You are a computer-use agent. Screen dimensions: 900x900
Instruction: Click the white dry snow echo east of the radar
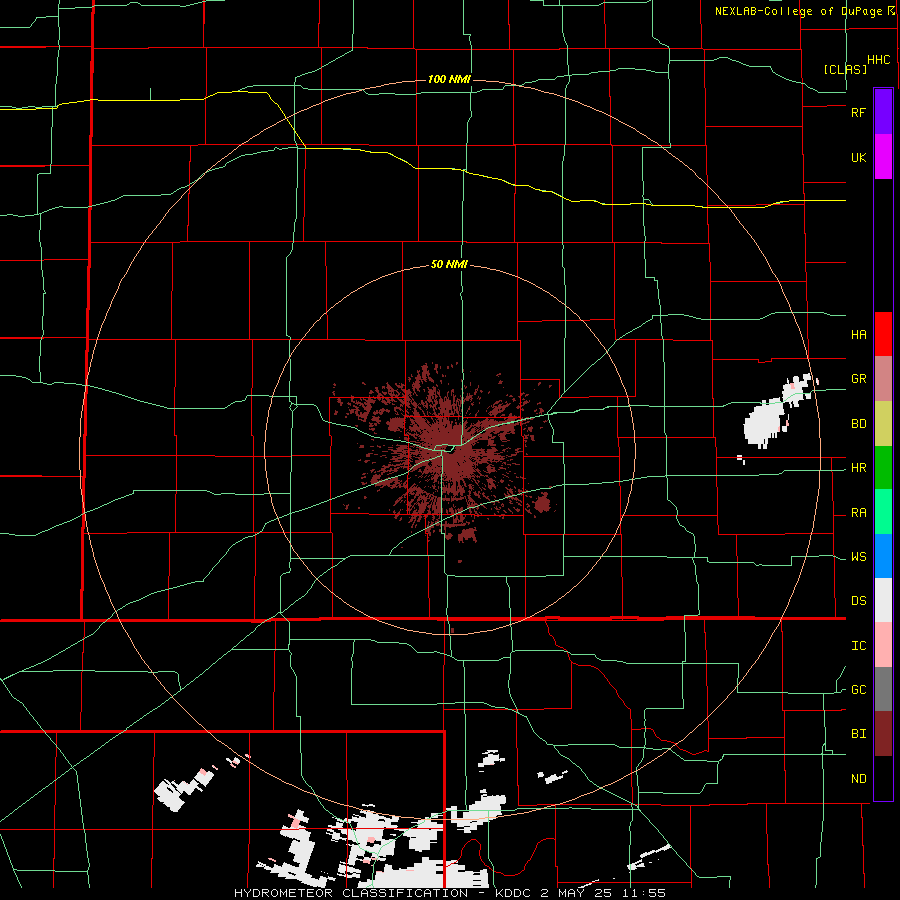pyautogui.click(x=765, y=425)
